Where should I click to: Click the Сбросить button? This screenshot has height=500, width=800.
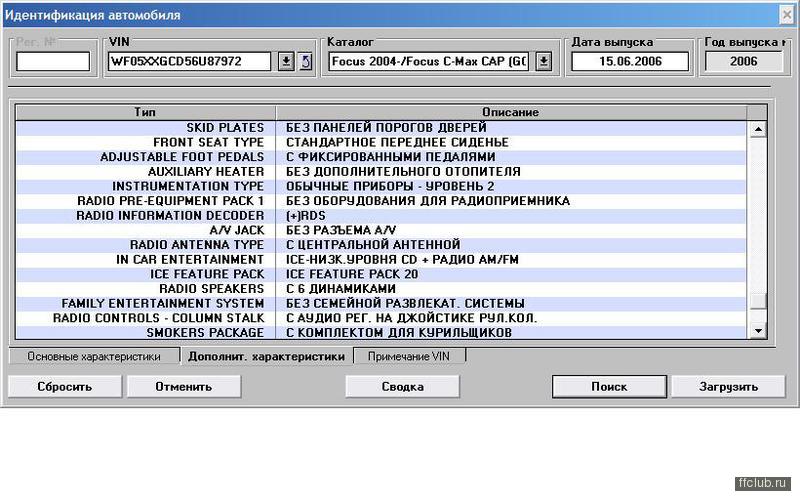click(65, 387)
